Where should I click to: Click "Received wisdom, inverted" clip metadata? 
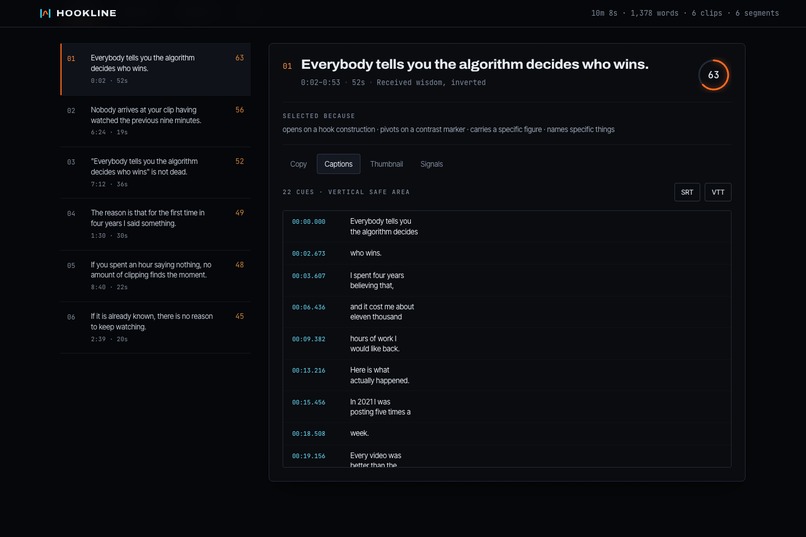431,82
